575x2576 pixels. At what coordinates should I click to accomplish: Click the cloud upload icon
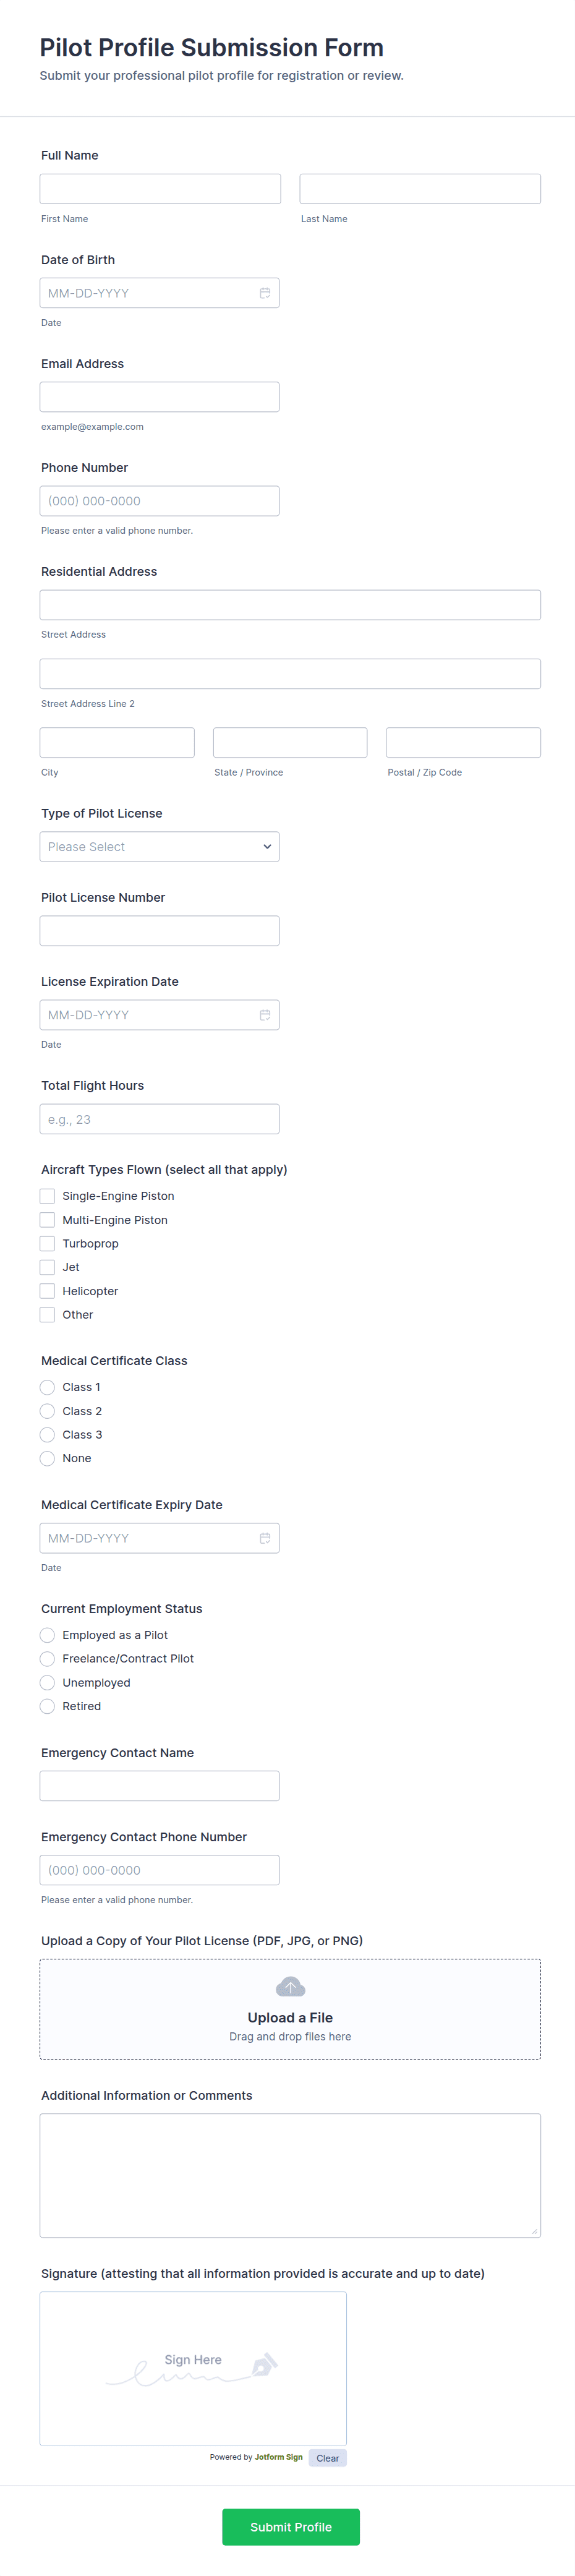point(290,1986)
